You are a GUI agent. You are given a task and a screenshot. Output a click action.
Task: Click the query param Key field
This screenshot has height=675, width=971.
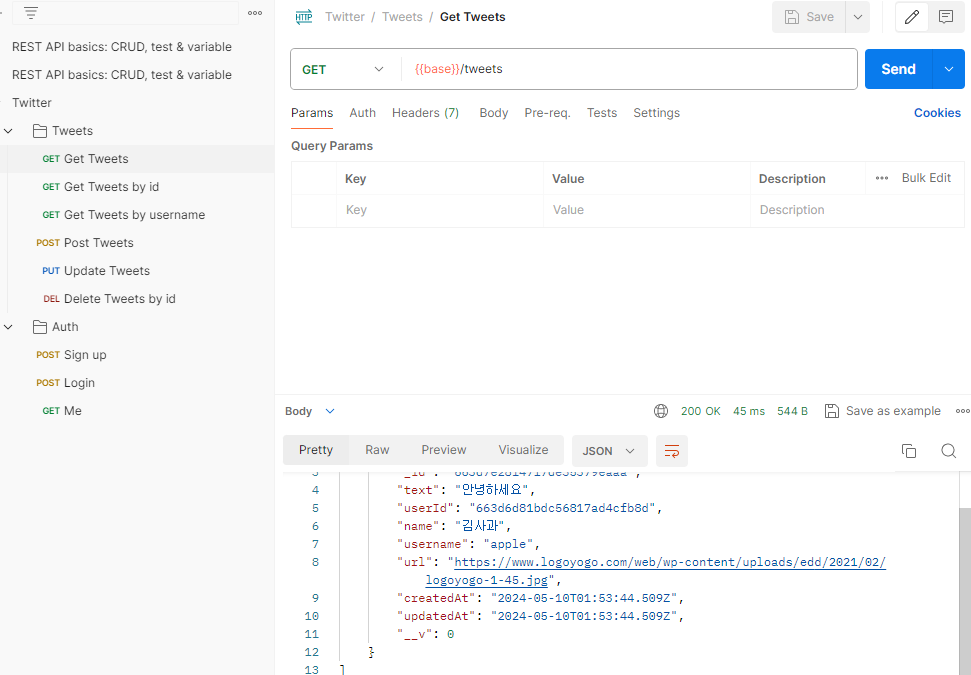click(440, 210)
